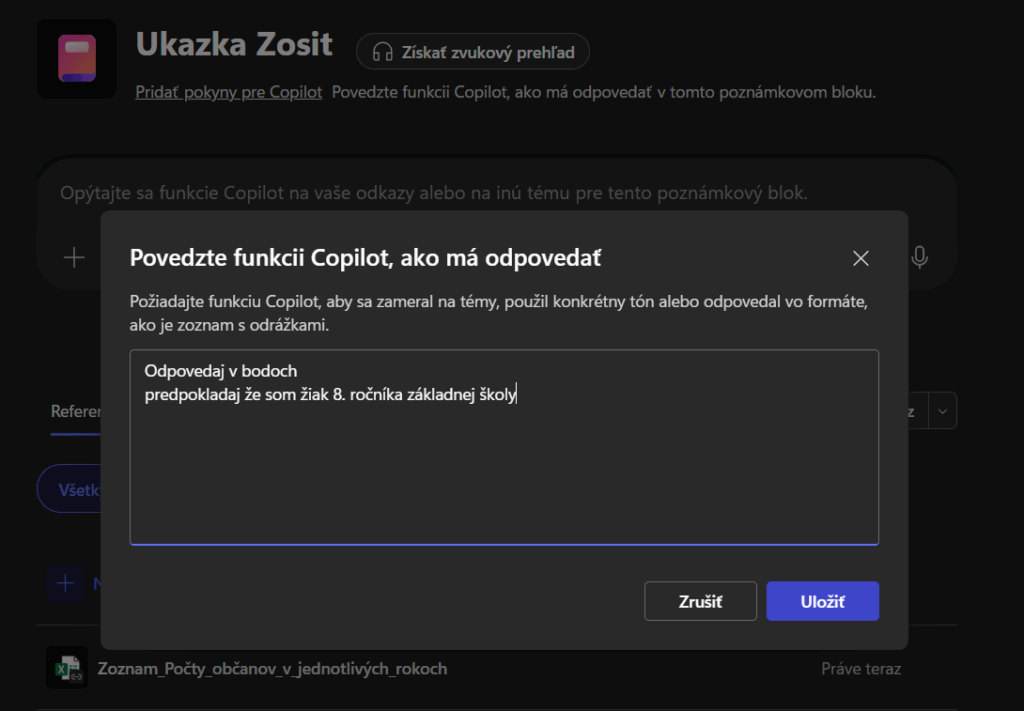Image resolution: width=1024 pixels, height=711 pixels.
Task: Close the Copilot instructions dialog
Action: click(x=861, y=259)
